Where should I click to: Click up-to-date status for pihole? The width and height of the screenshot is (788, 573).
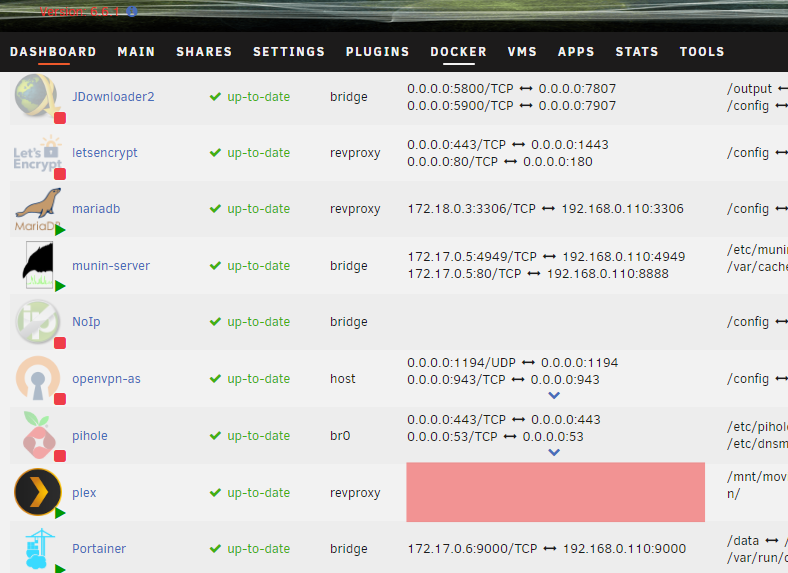point(250,435)
